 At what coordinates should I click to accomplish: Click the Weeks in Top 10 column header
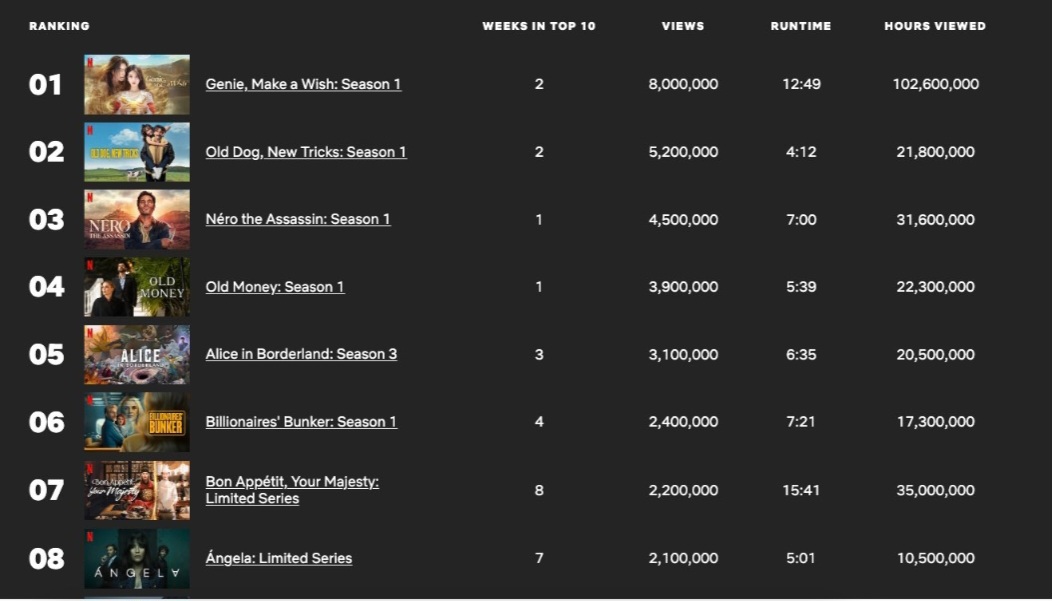tap(539, 26)
